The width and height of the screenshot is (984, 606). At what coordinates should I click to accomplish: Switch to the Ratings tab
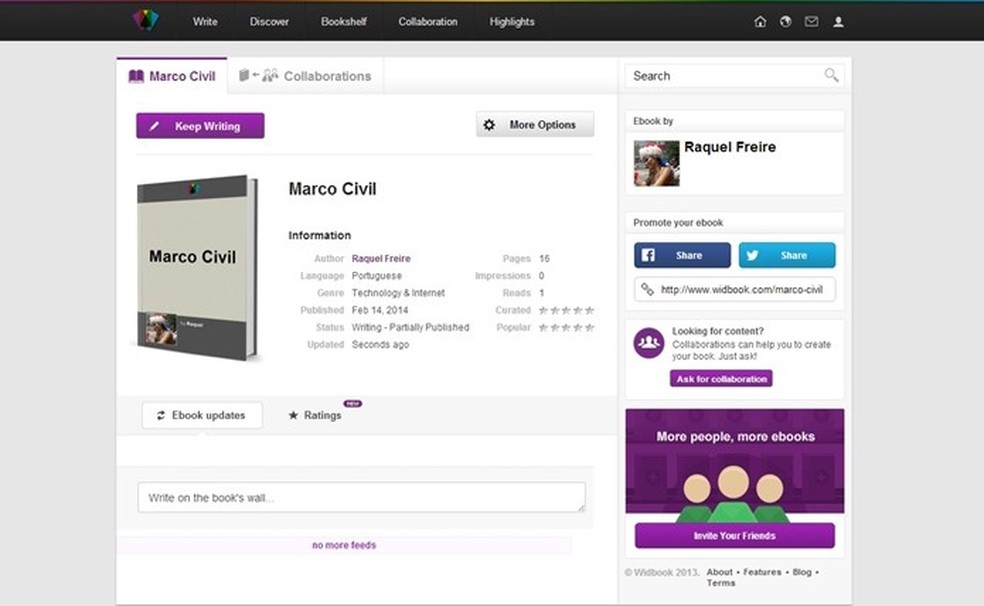pos(315,415)
